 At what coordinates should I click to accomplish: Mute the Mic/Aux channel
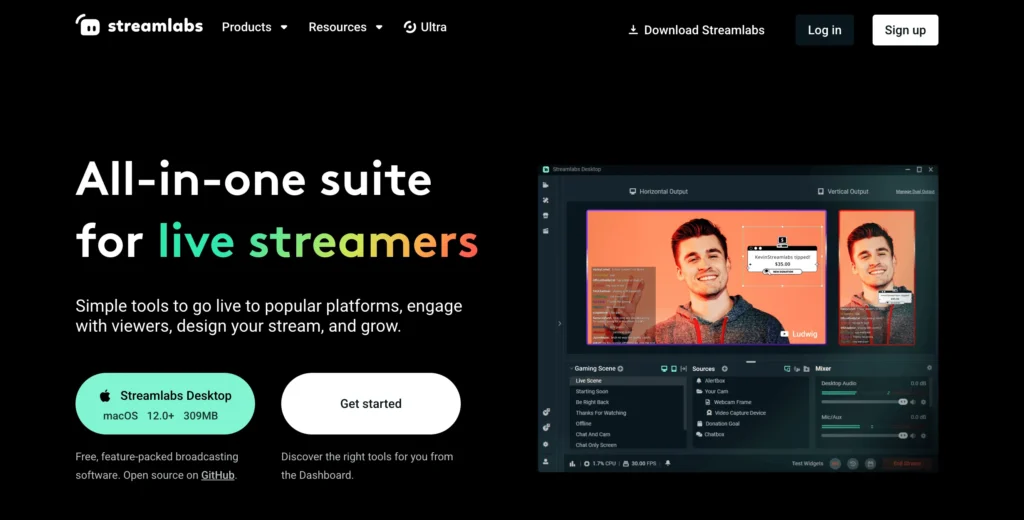913,436
